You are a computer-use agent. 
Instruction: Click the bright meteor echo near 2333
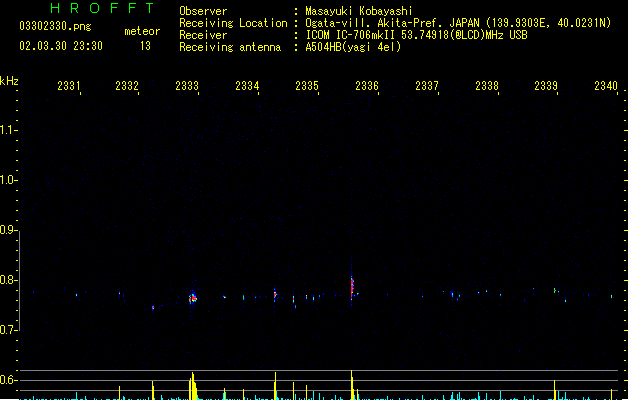[193, 298]
